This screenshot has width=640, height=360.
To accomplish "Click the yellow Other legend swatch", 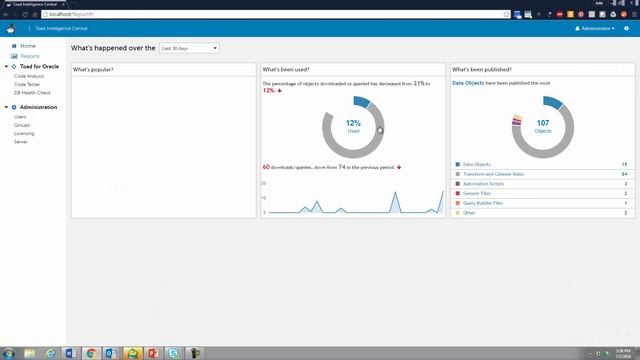I will tap(458, 213).
